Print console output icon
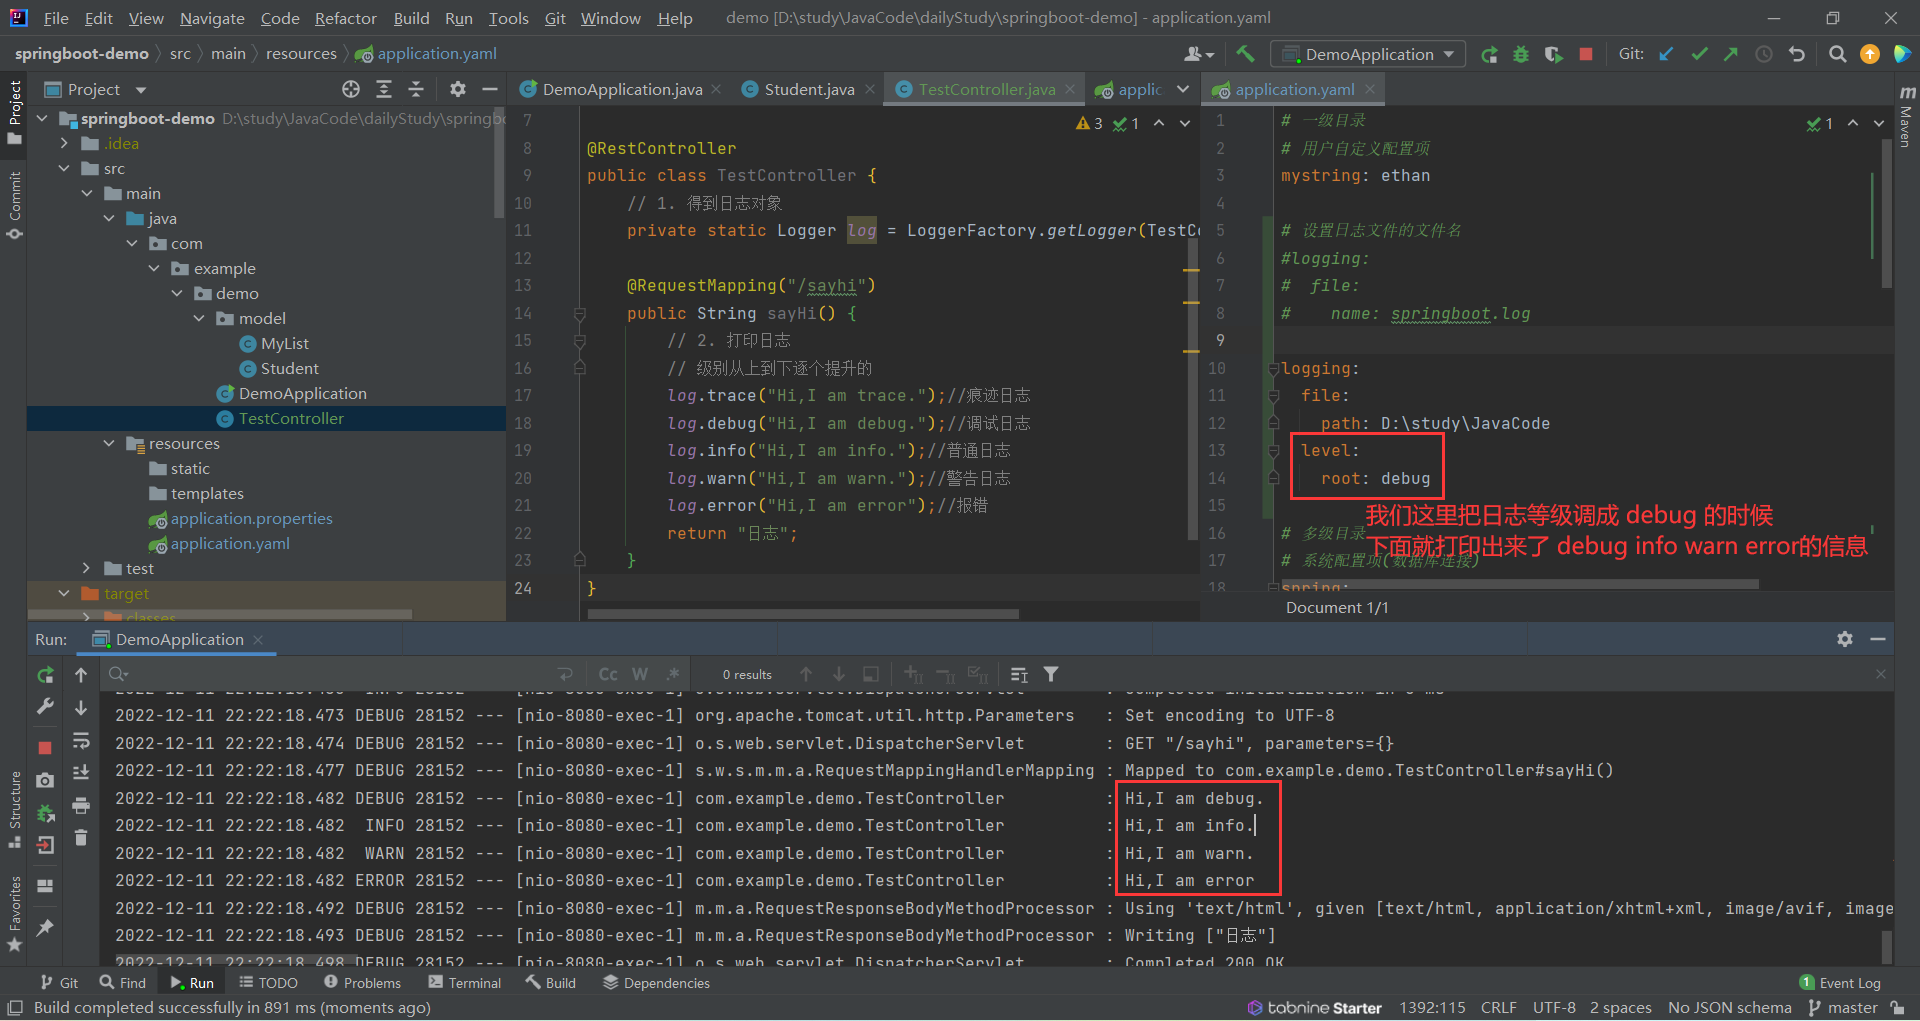The image size is (1920, 1021). 81,805
